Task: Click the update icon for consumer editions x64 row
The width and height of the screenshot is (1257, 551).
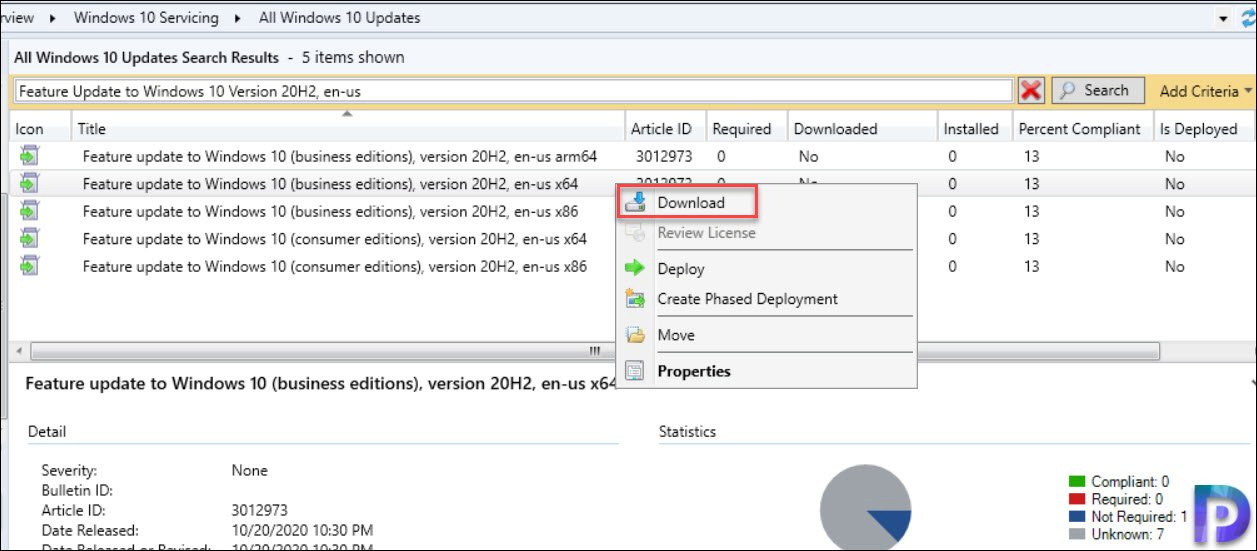Action: click(29, 238)
